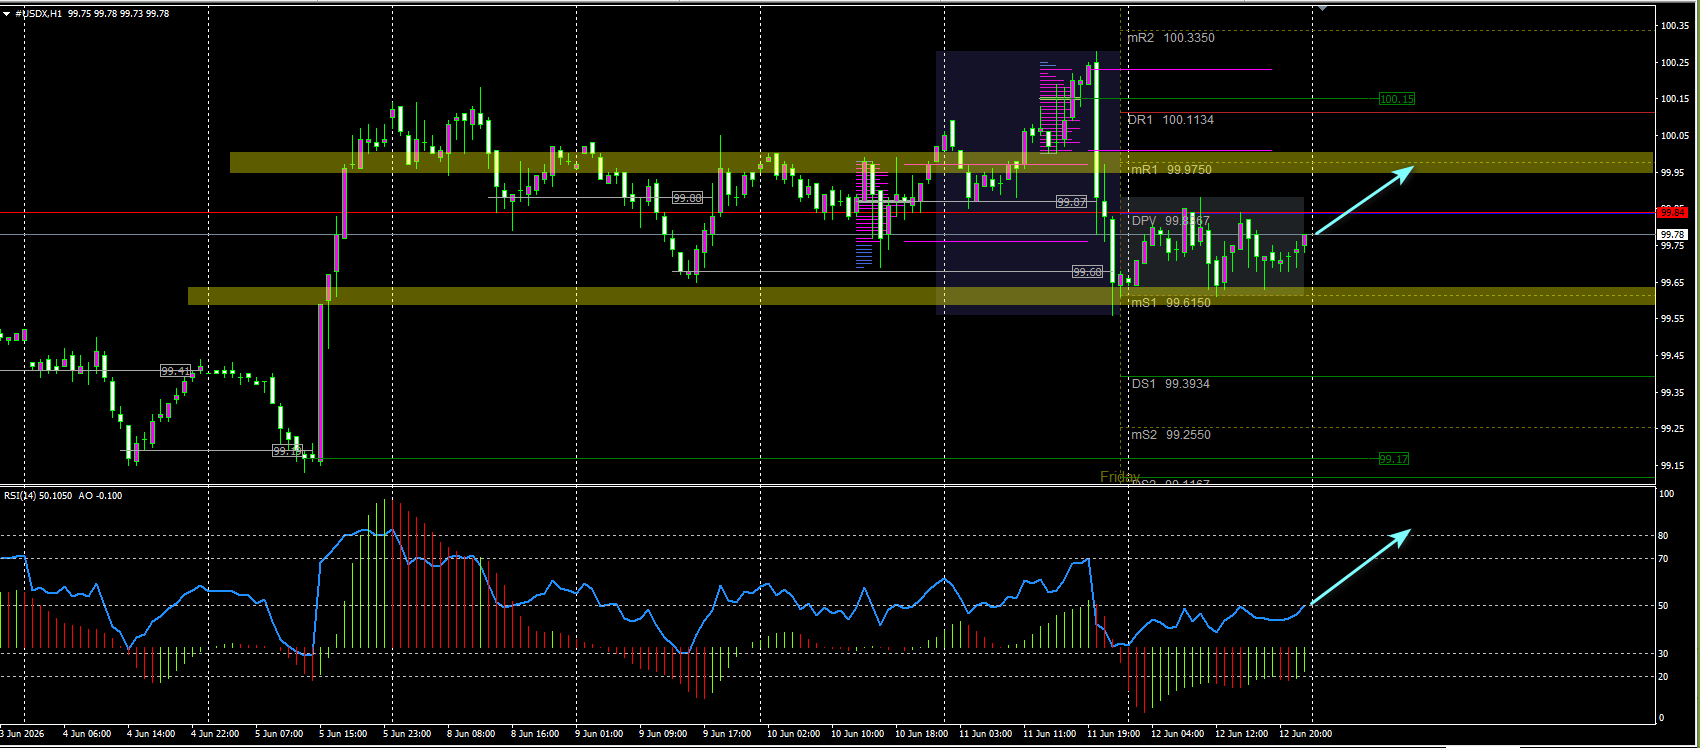Image resolution: width=1700 pixels, height=748 pixels.
Task: Click the green 99.17 level tag
Action: pyautogui.click(x=1393, y=459)
